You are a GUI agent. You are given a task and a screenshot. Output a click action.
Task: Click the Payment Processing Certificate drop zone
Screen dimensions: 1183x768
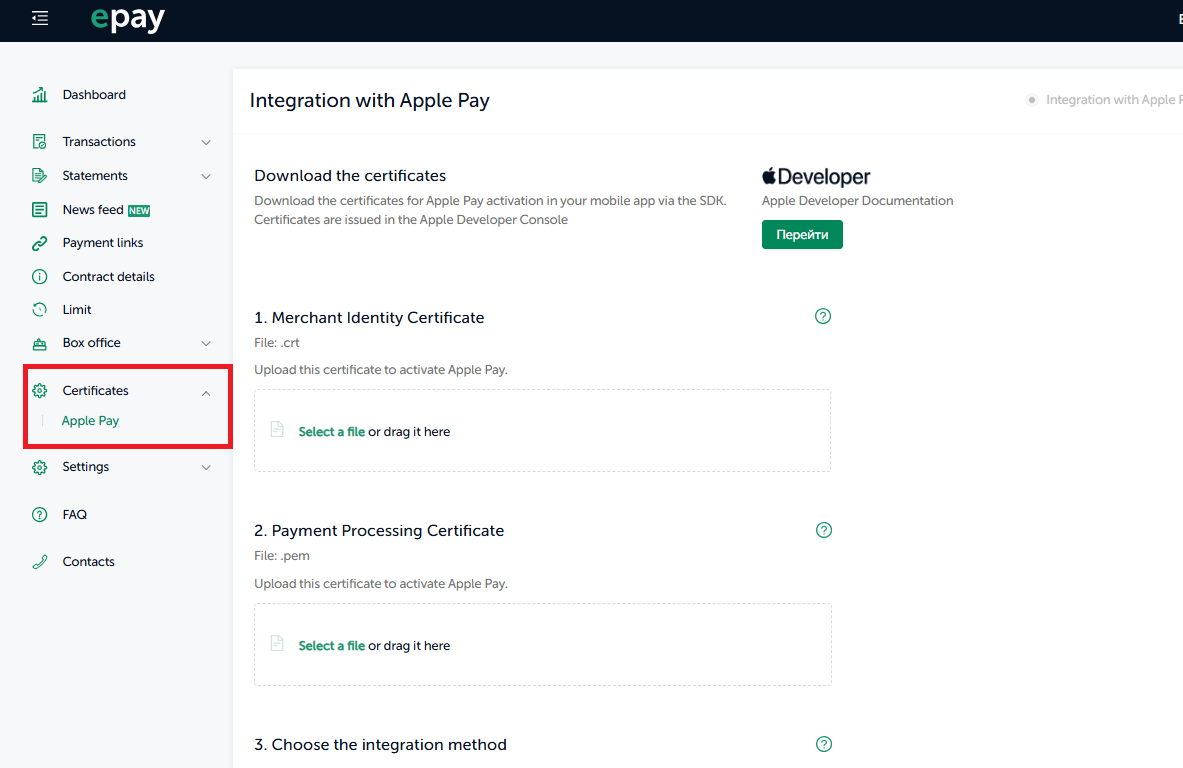[x=542, y=644]
